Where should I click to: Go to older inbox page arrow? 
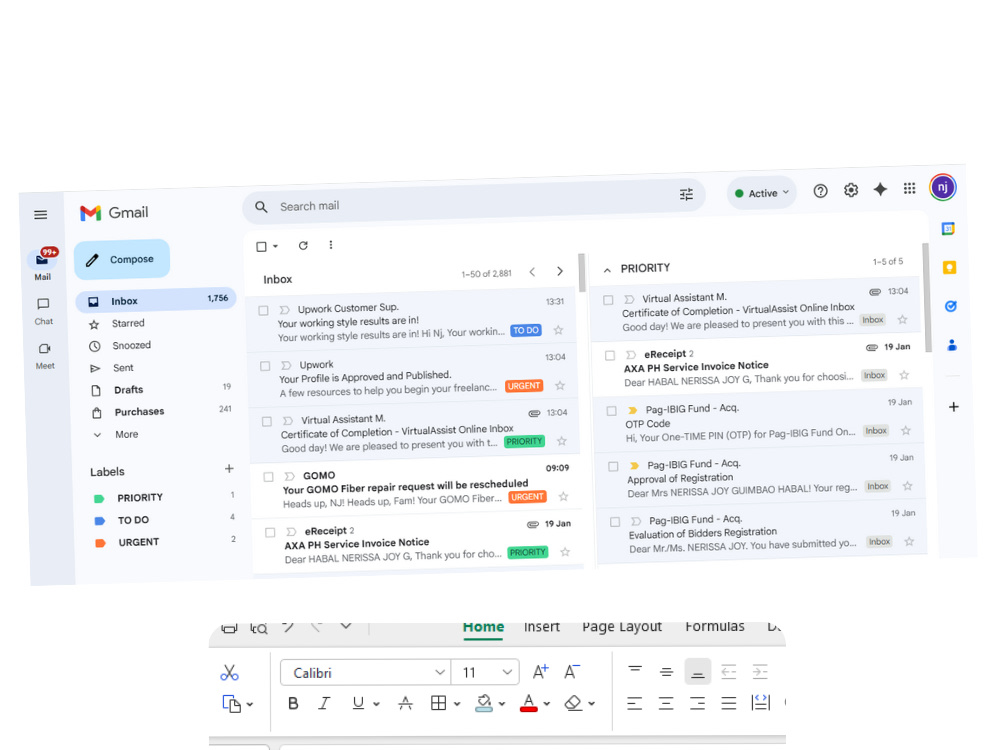point(560,271)
